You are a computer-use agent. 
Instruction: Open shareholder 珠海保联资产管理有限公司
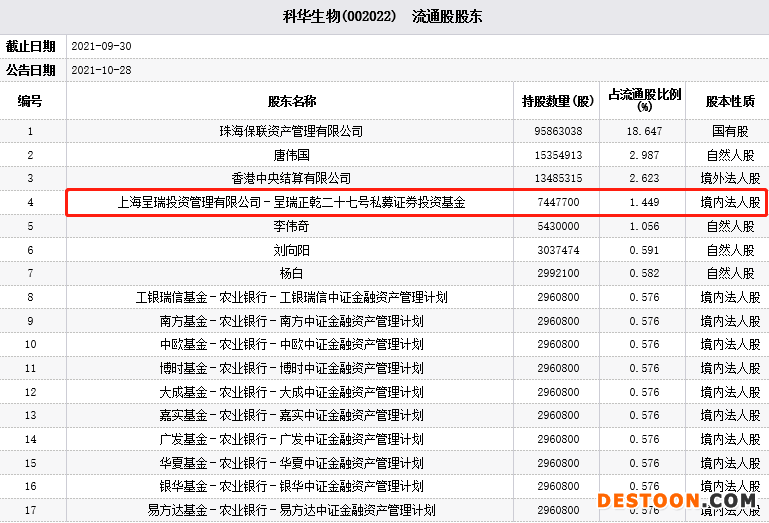click(291, 131)
